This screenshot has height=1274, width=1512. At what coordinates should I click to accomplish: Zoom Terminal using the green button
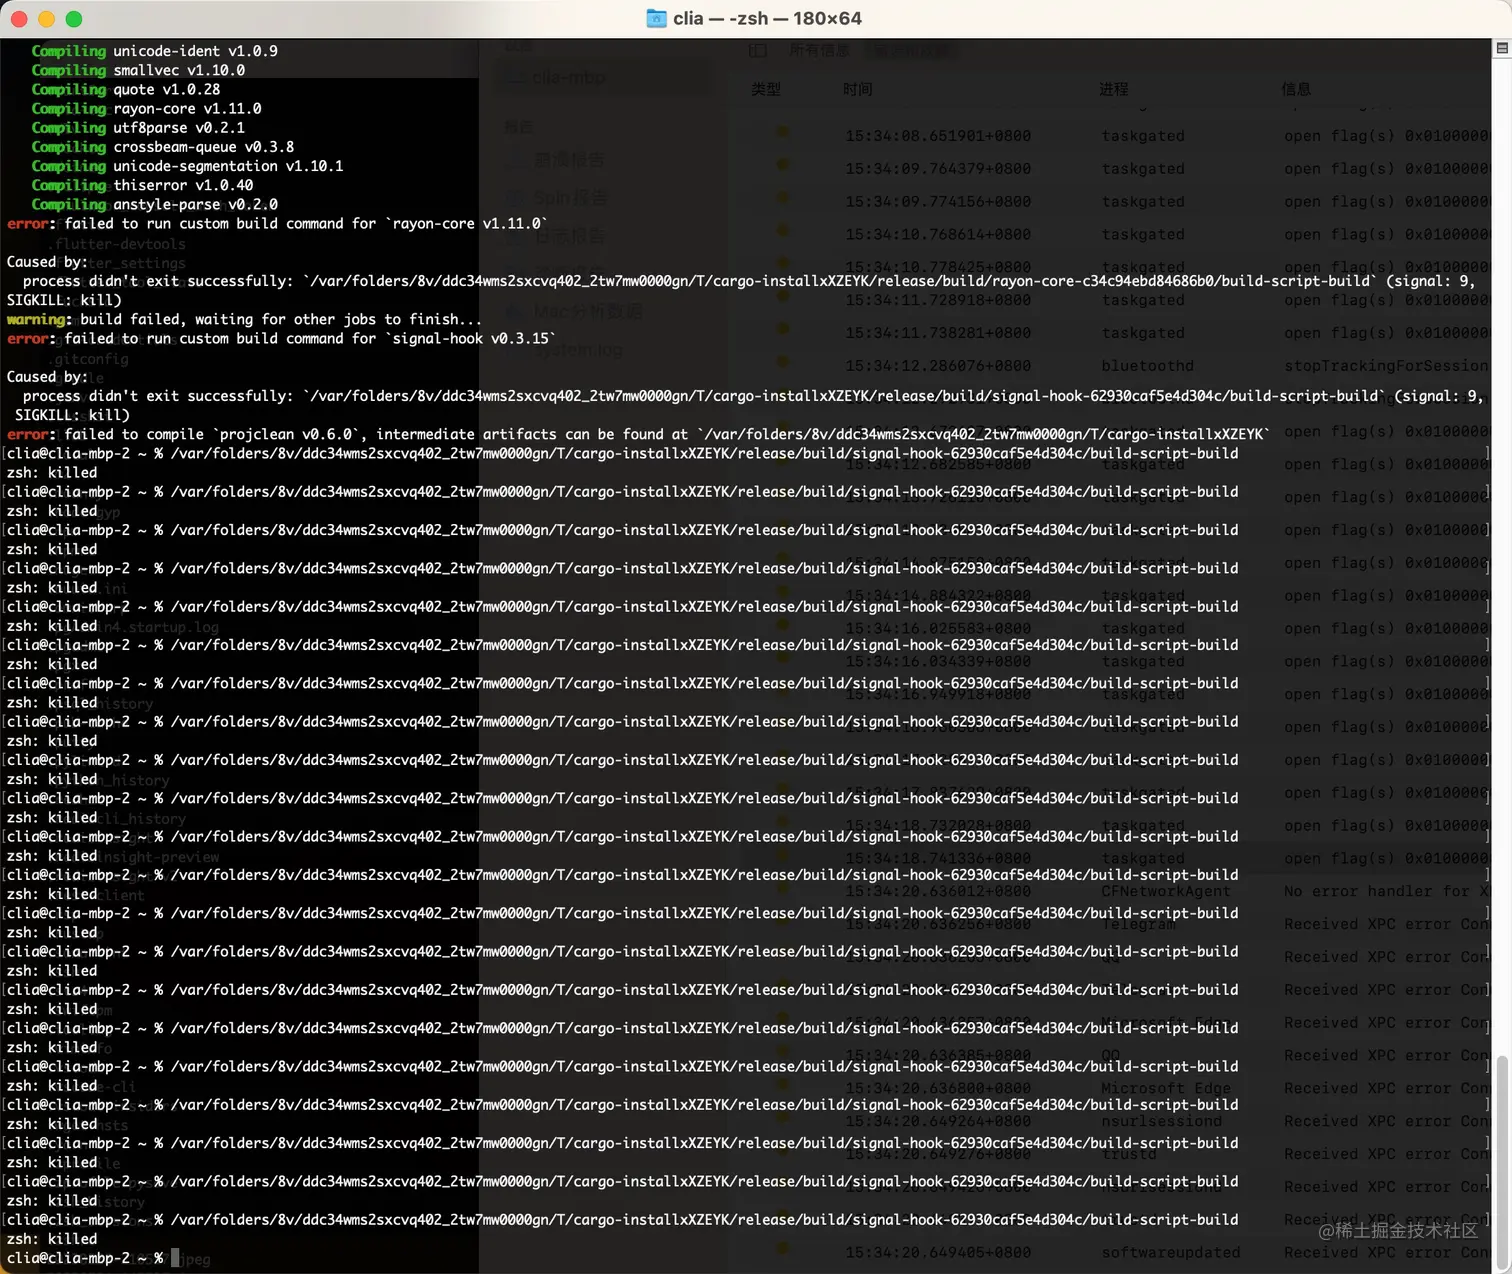(x=74, y=19)
